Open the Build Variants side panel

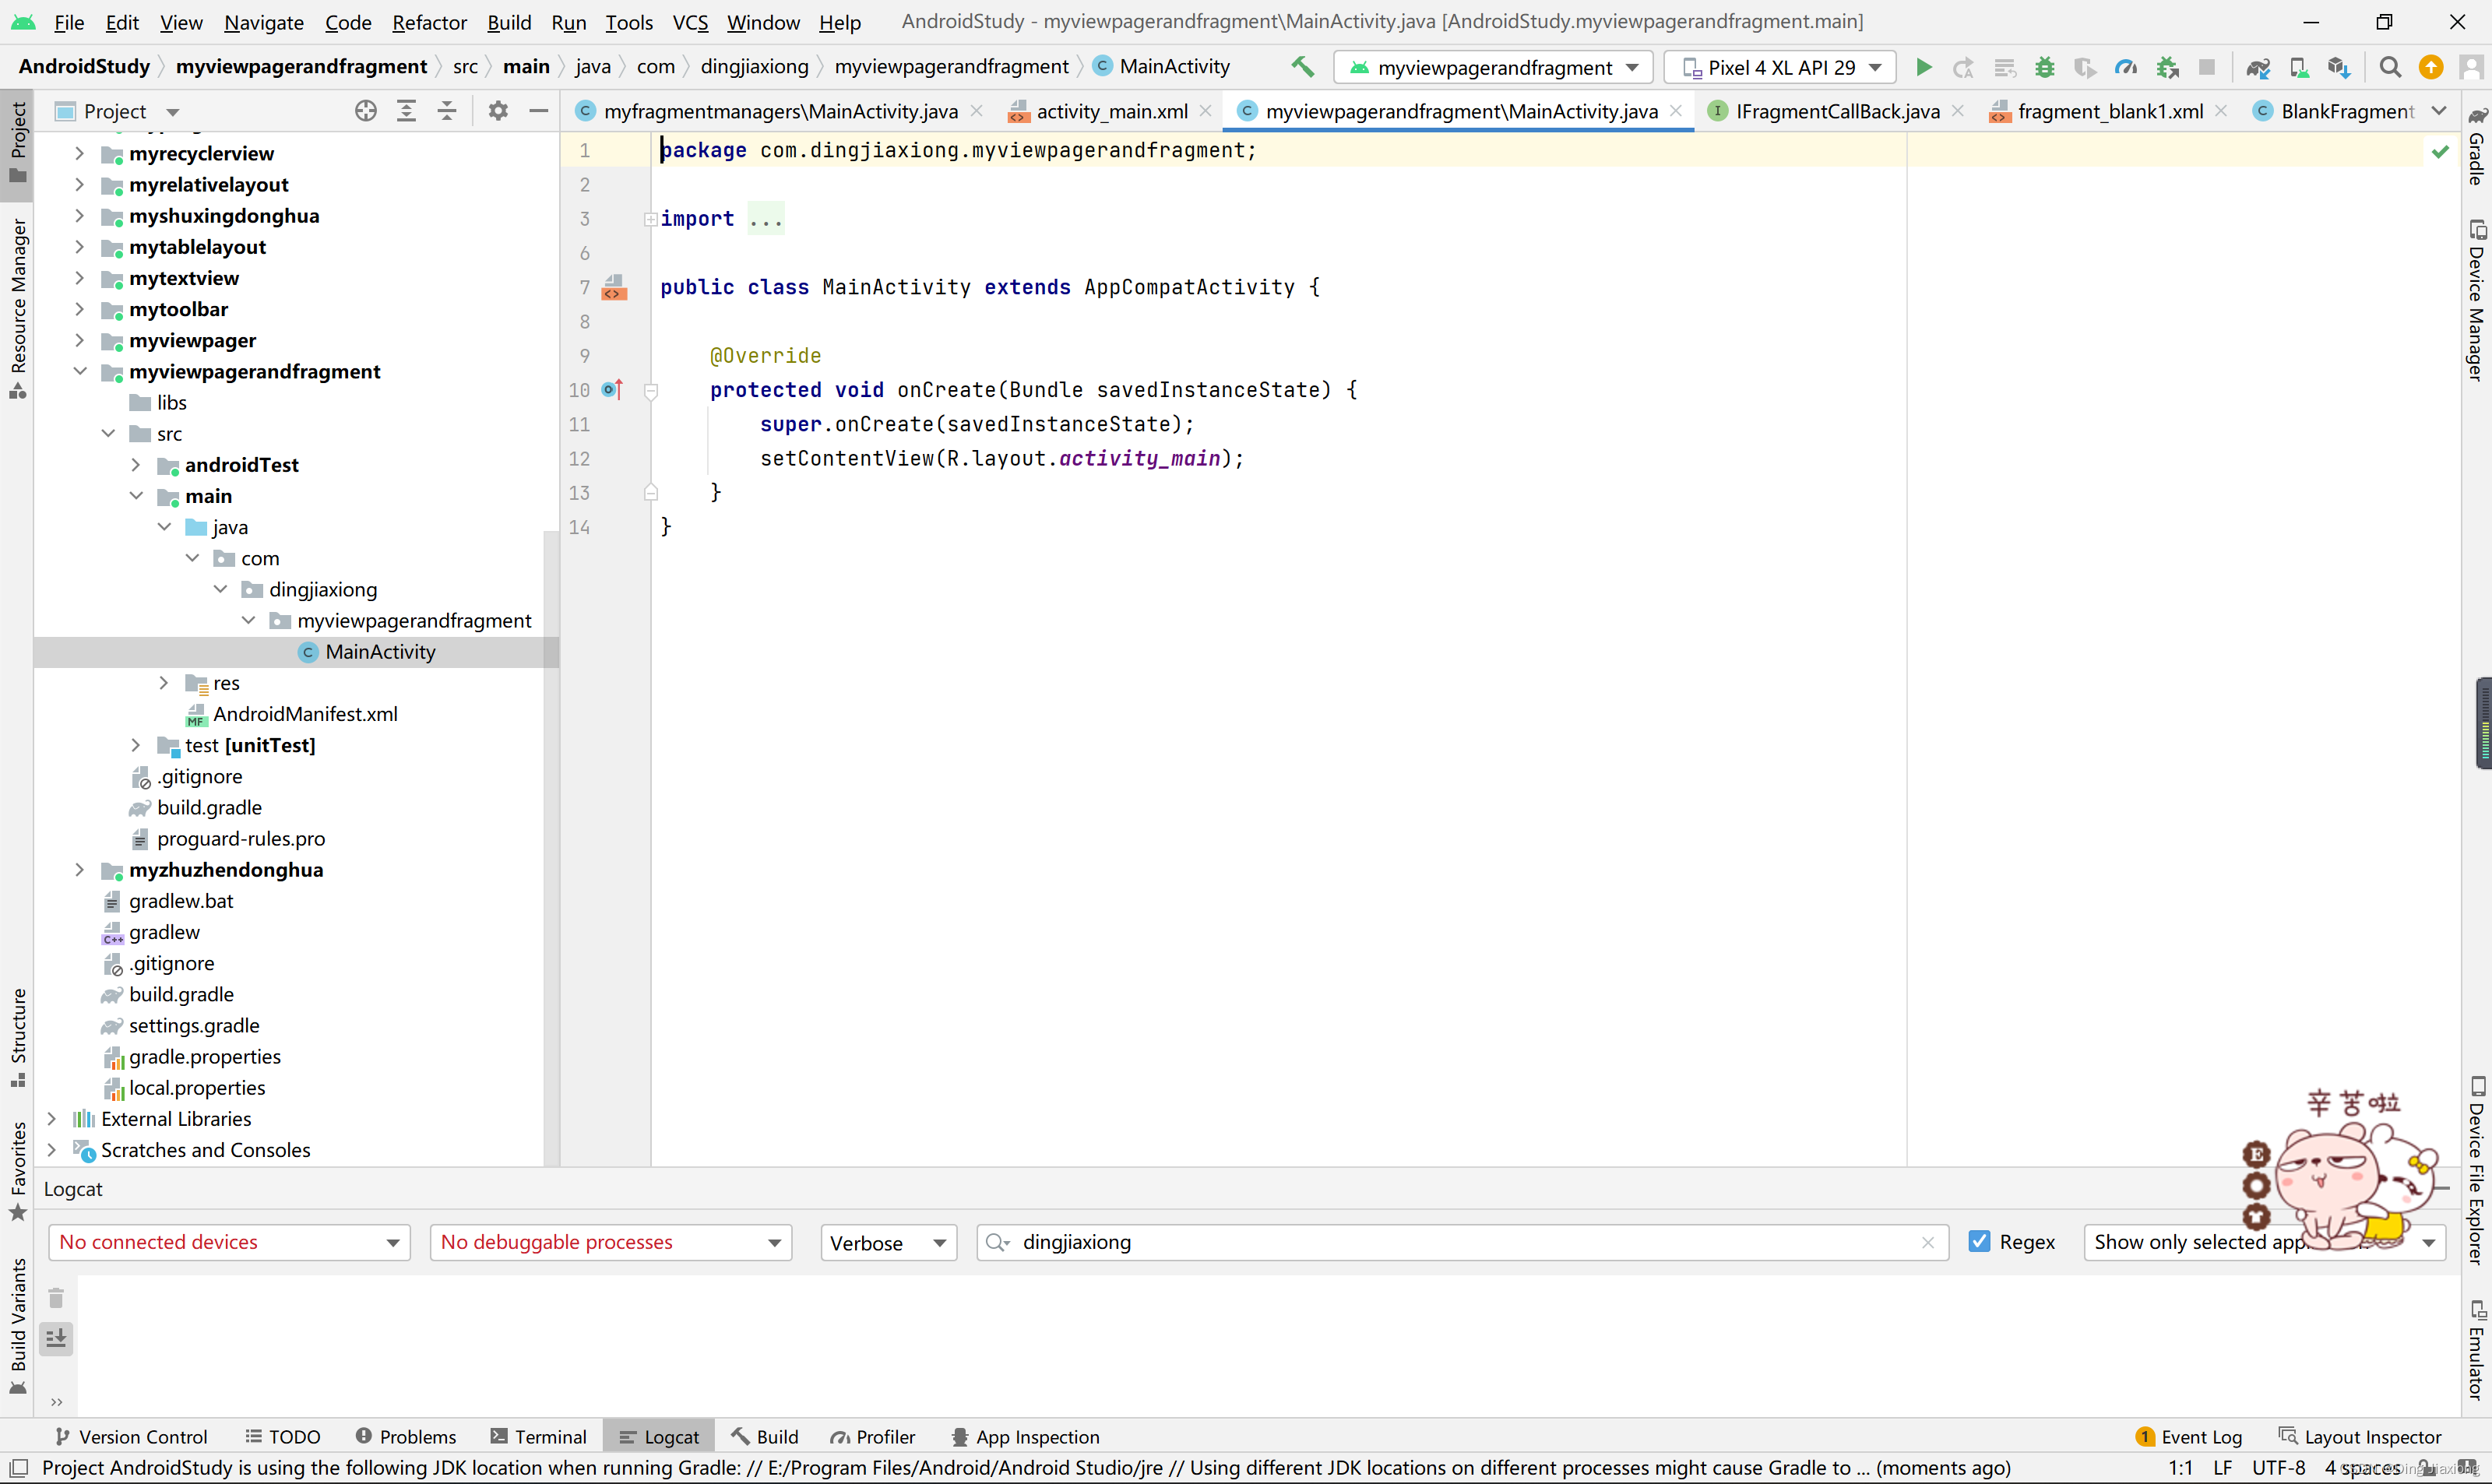pyautogui.click(x=18, y=1325)
